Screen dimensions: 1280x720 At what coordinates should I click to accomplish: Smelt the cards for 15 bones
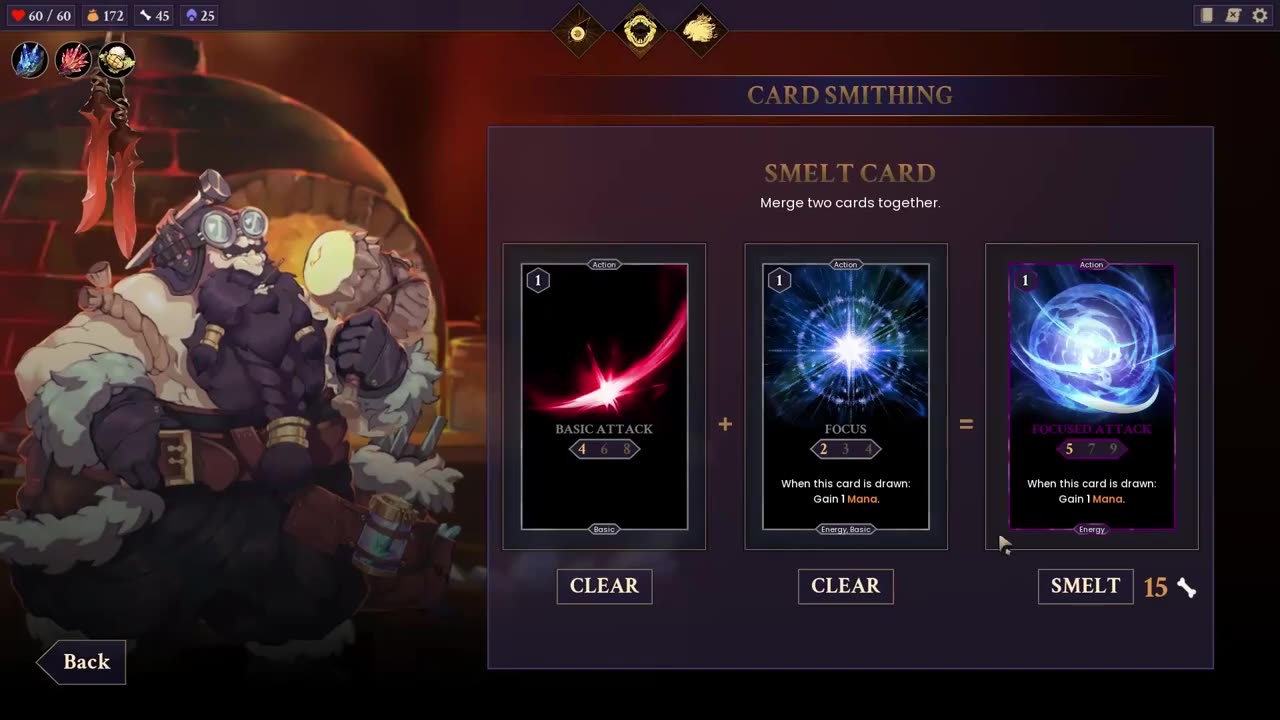pos(1085,586)
